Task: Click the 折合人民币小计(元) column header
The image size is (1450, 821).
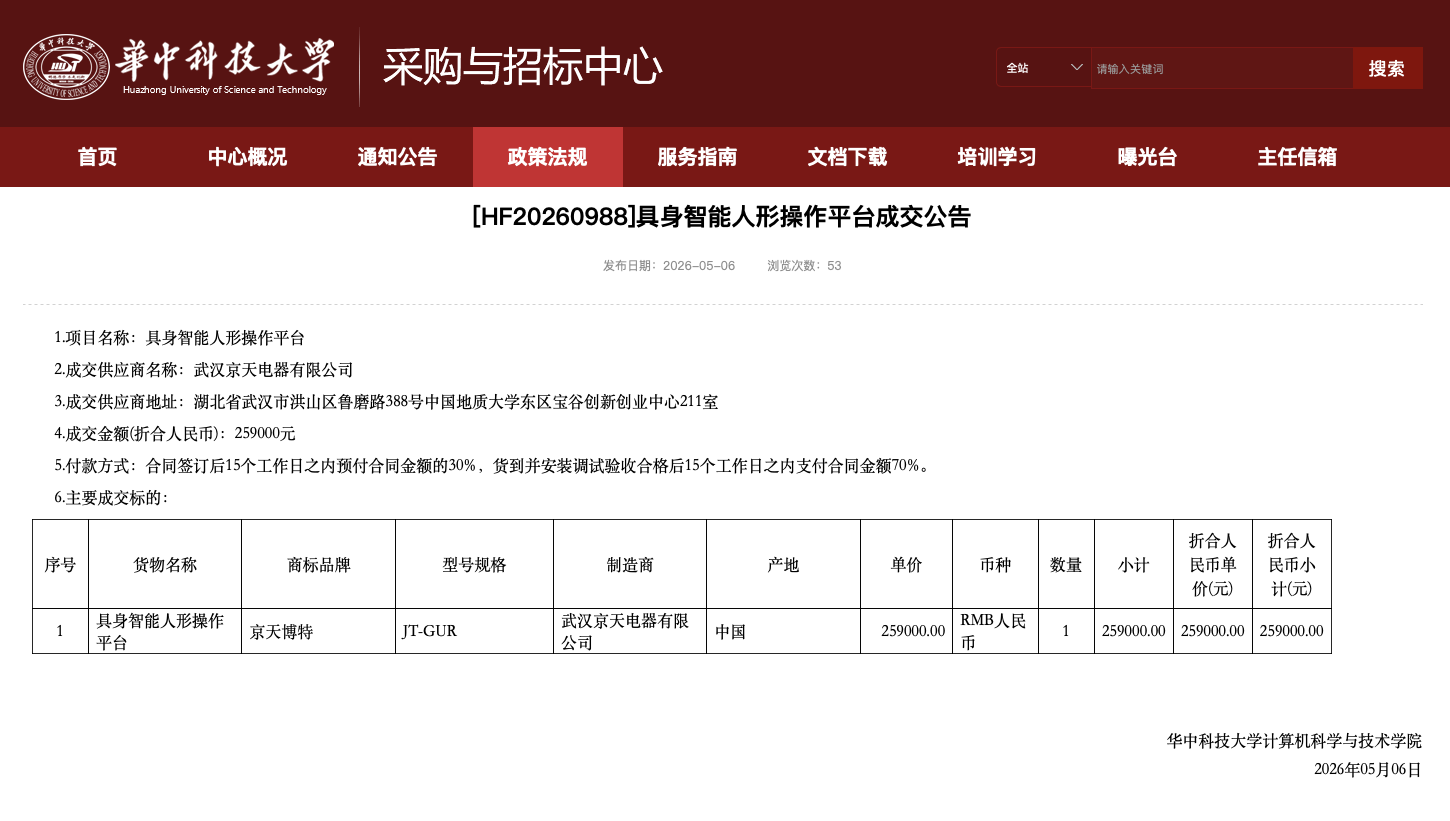Action: coord(1292,564)
